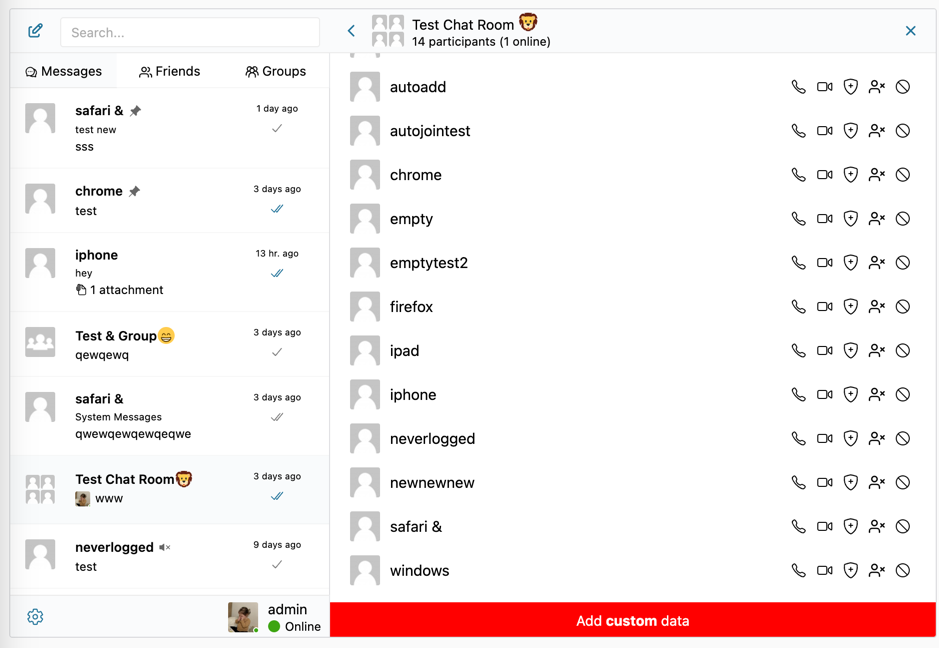939x648 pixels.
Task: Remove iphone from the chat room
Action: click(x=876, y=394)
